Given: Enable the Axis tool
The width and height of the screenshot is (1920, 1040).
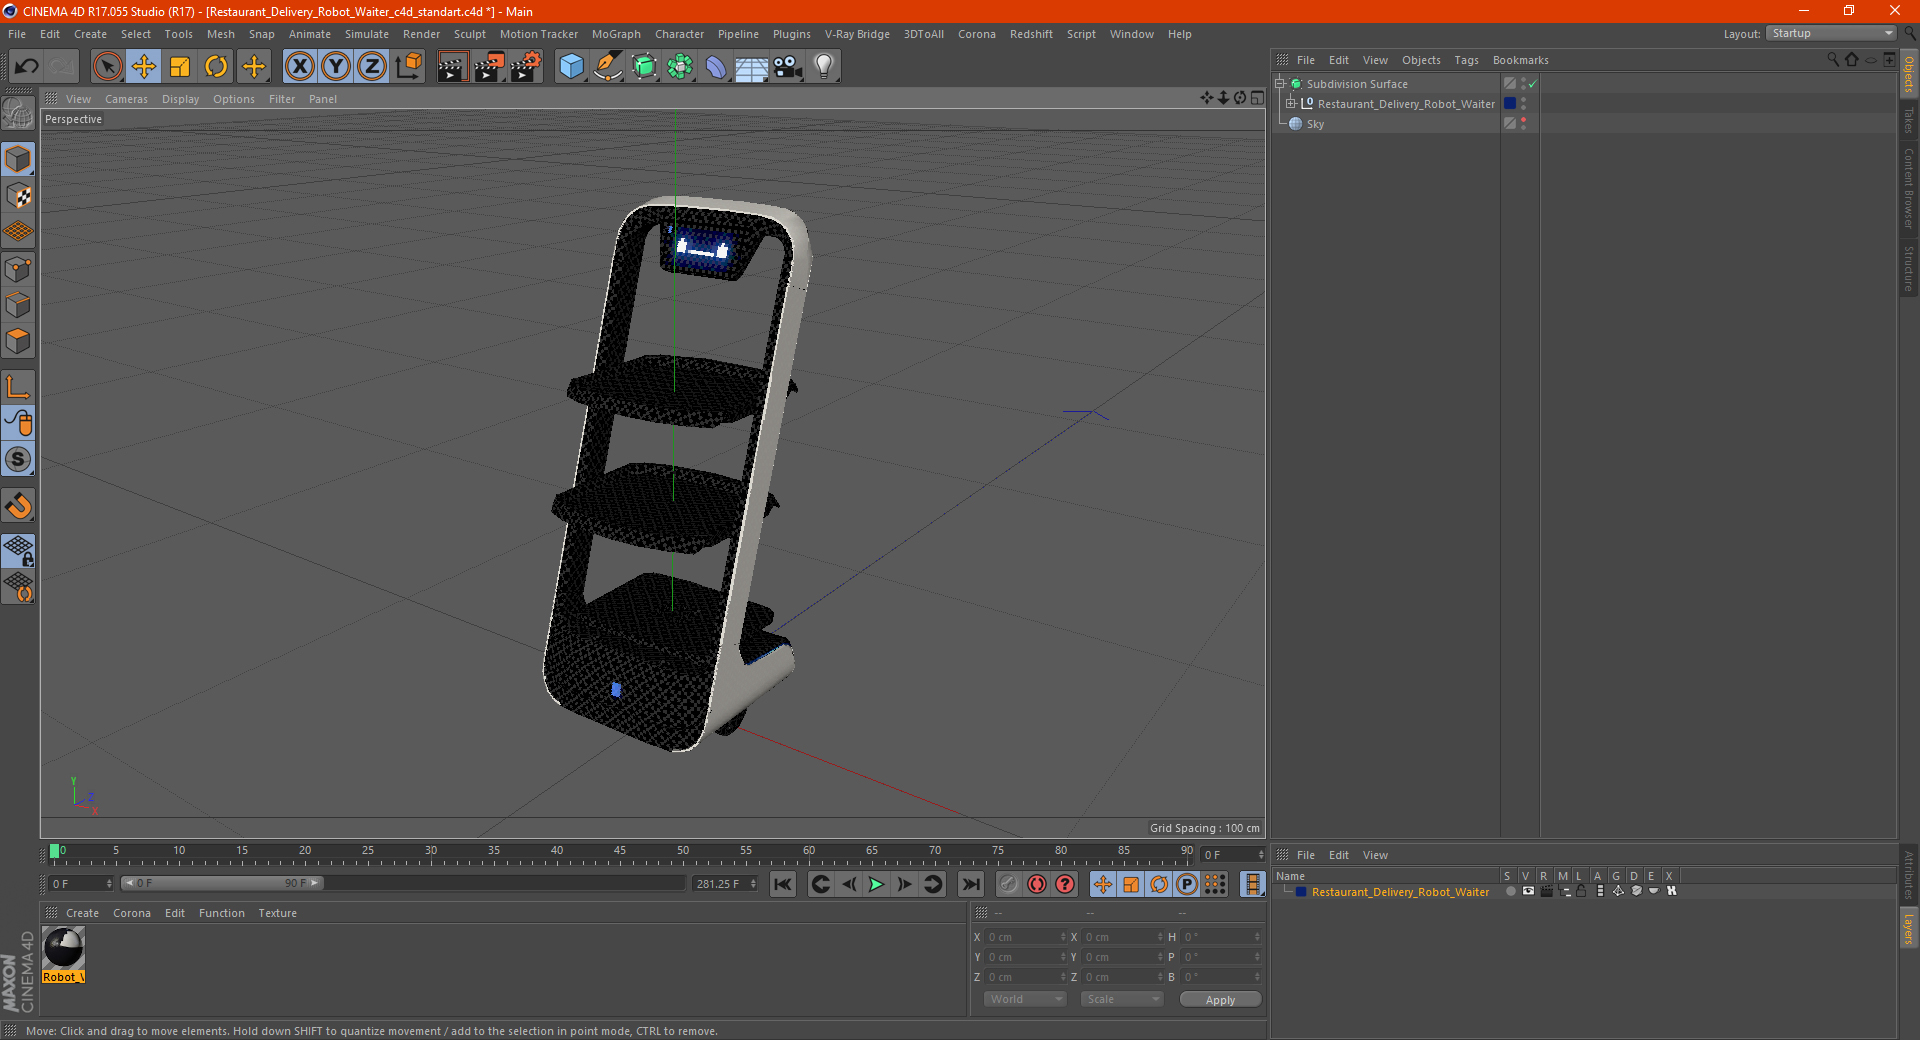Looking at the screenshot, I should pyautogui.click(x=18, y=387).
